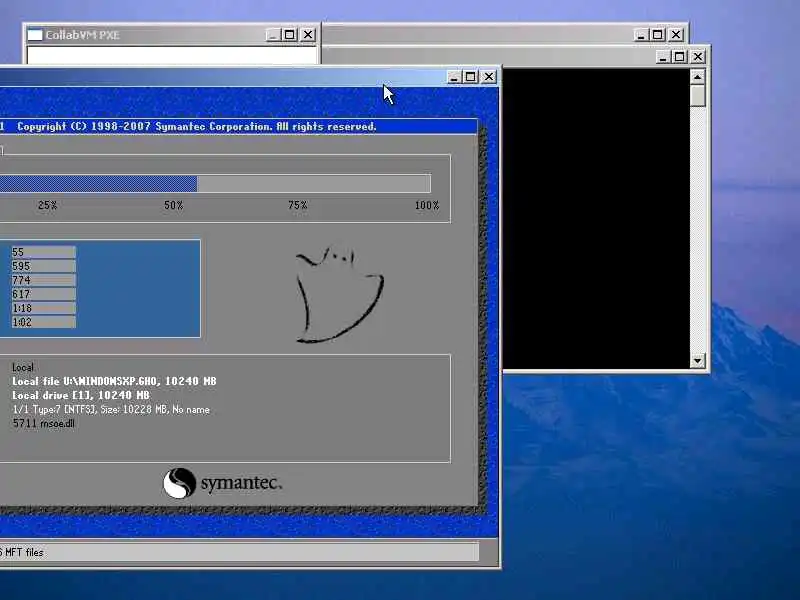The height and width of the screenshot is (600, 800).
Task: Minimize the Symantec Ghost window
Action: click(x=454, y=77)
